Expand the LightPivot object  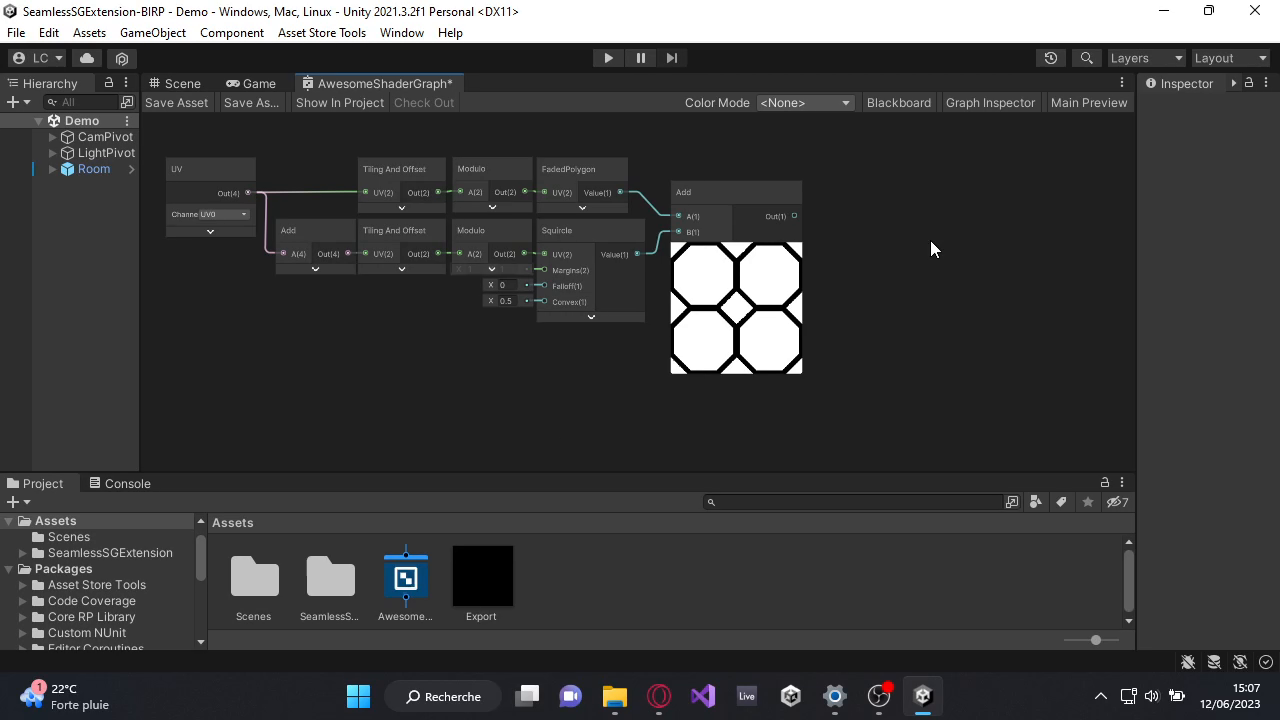(53, 153)
